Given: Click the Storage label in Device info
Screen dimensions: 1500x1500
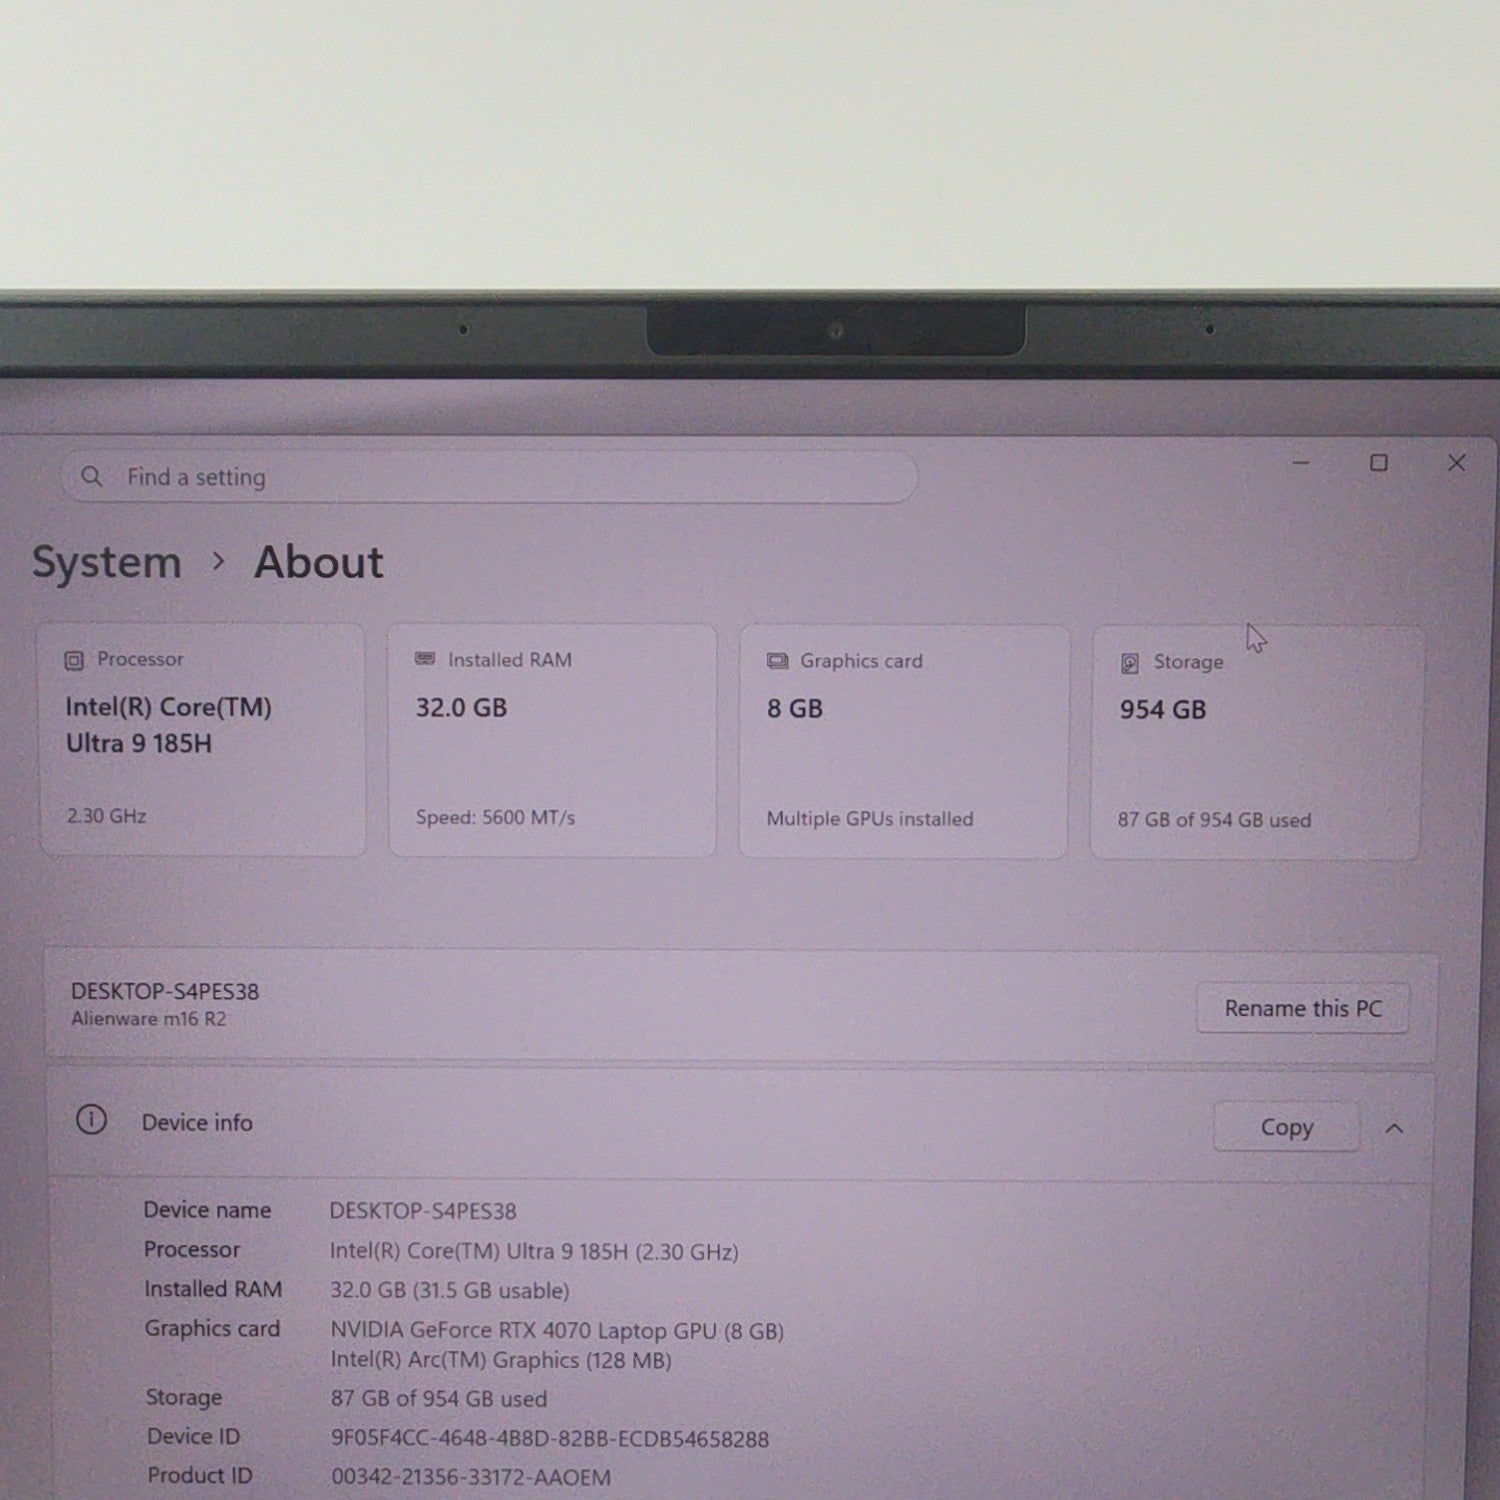Looking at the screenshot, I should 184,1397.
